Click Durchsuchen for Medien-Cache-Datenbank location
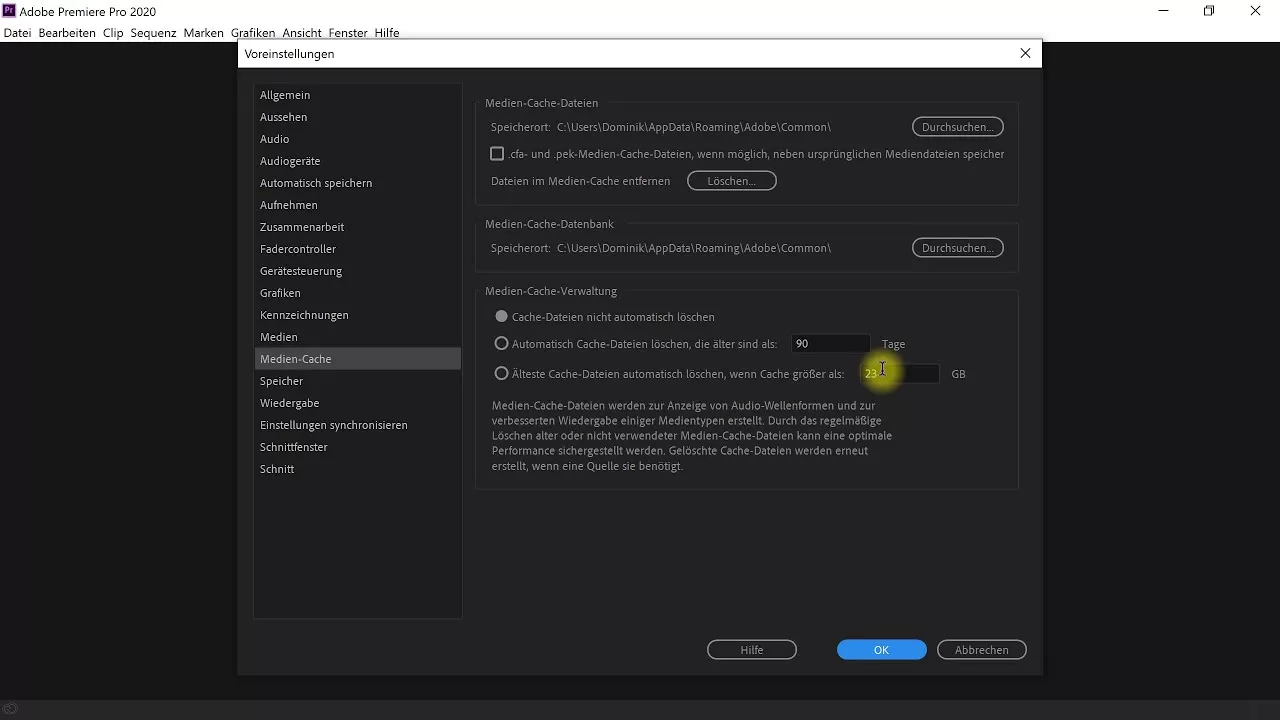 (x=957, y=247)
